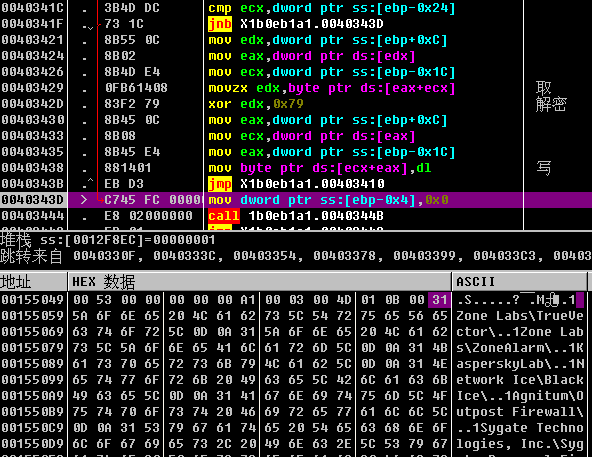Click ASCII text 's\ZoneAlarm\..1K'

coord(520,348)
